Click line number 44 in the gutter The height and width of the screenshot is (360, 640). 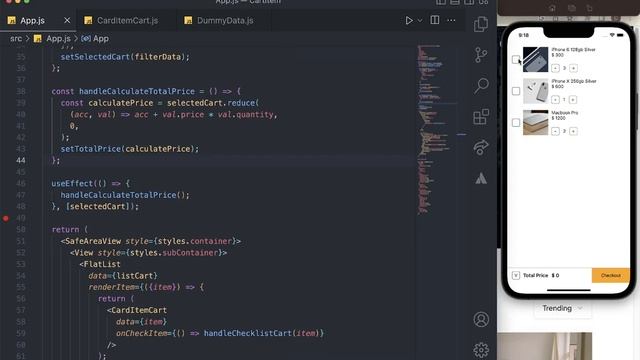click(x=21, y=160)
